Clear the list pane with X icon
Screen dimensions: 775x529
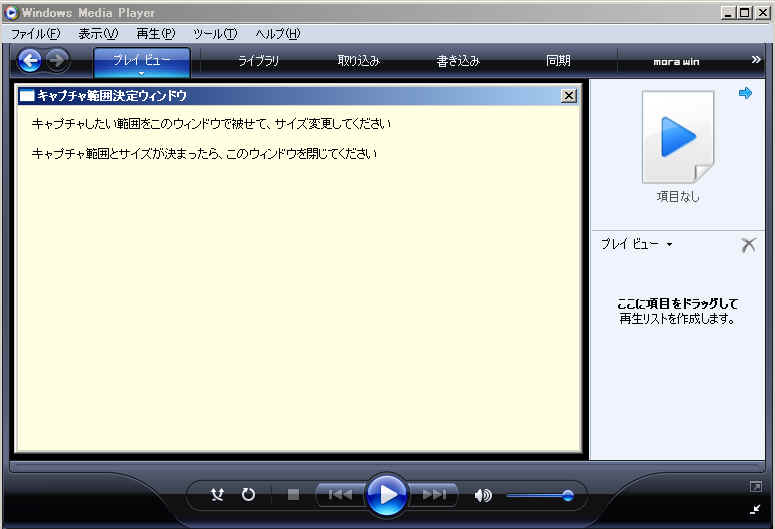748,244
